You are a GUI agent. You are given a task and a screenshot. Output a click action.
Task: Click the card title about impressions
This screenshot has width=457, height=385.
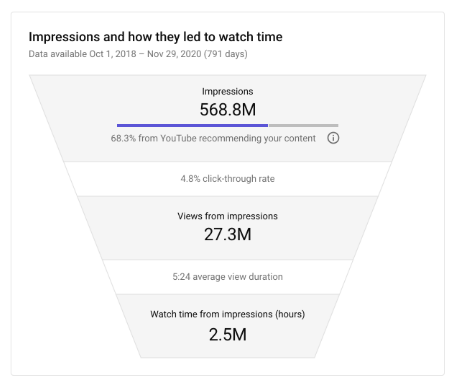[x=155, y=37]
